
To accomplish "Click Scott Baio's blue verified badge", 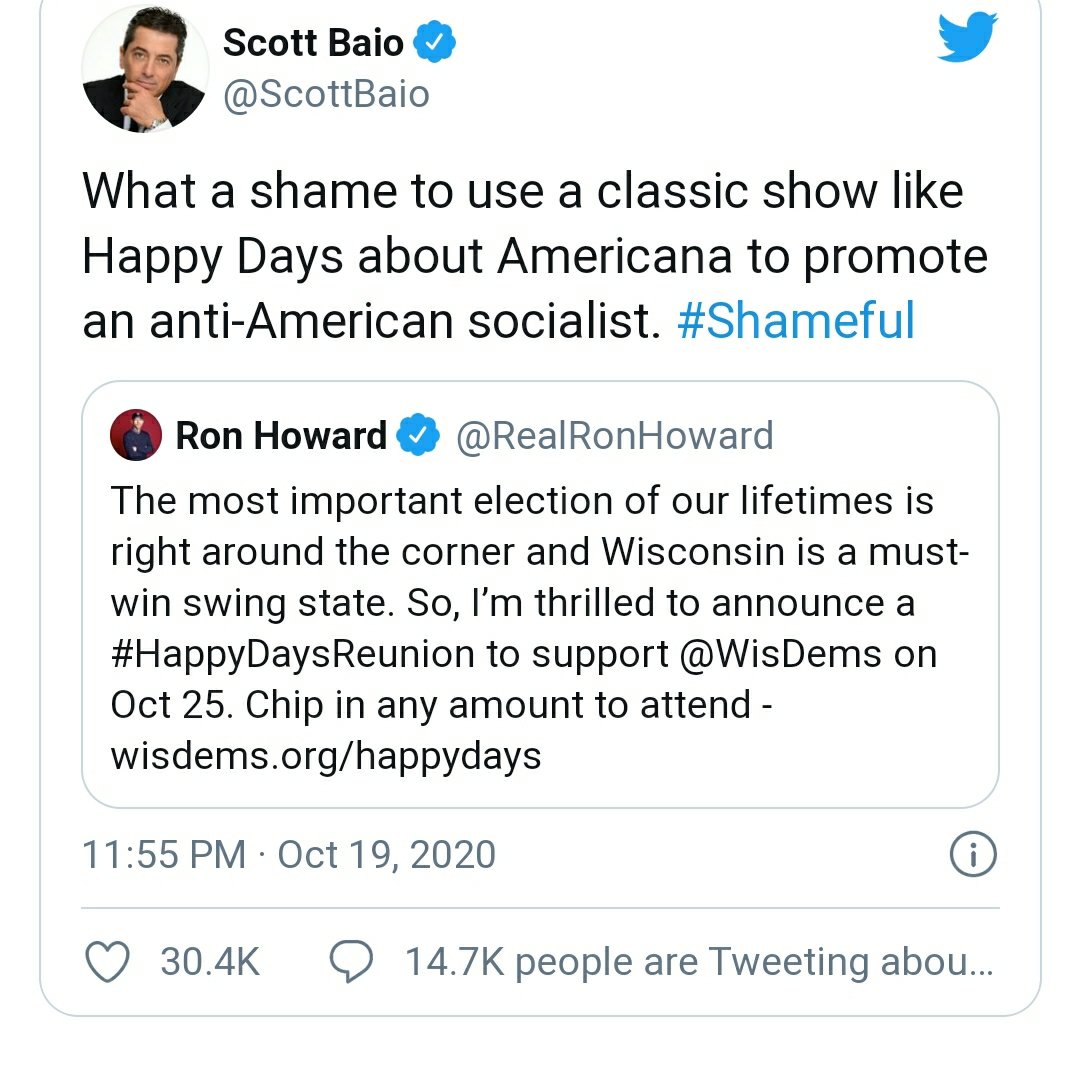I will 435,42.
